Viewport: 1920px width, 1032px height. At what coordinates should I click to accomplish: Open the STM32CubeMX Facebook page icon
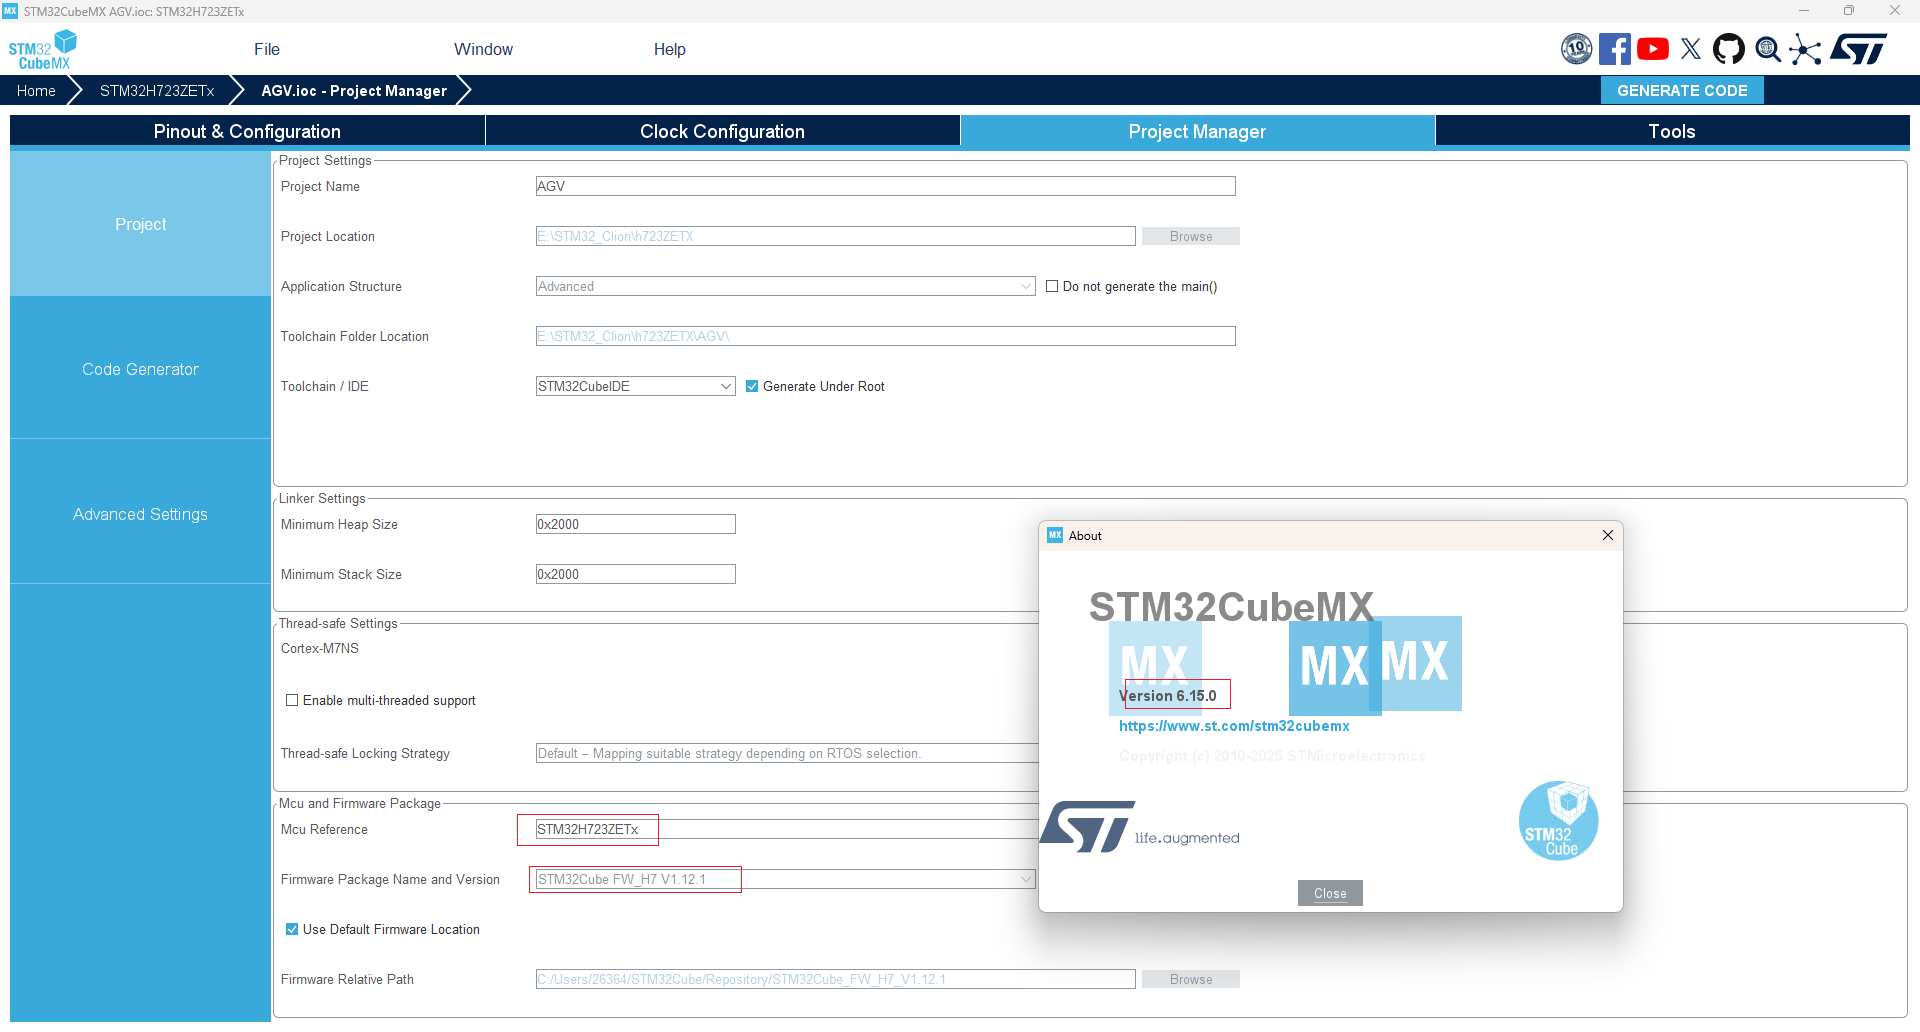(x=1615, y=48)
